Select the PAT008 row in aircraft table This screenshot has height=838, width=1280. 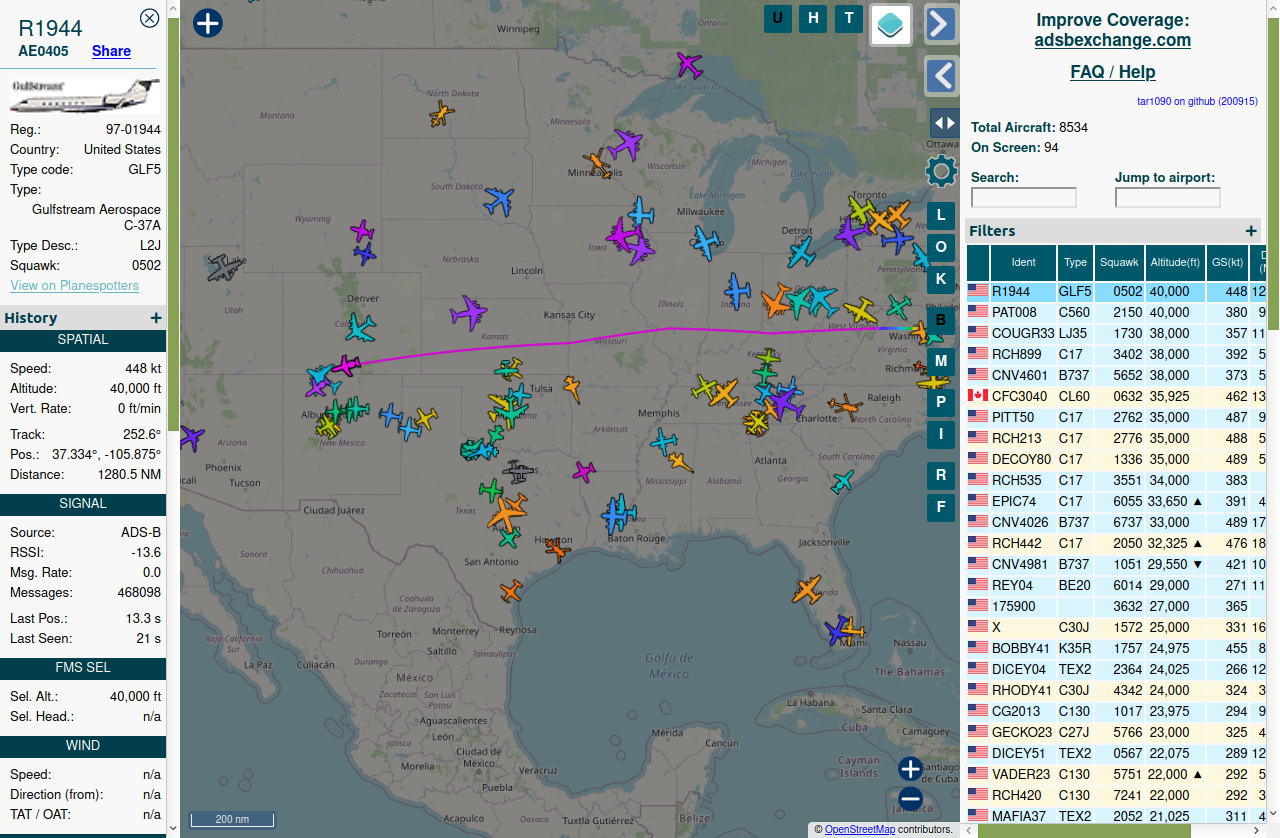(x=1115, y=312)
